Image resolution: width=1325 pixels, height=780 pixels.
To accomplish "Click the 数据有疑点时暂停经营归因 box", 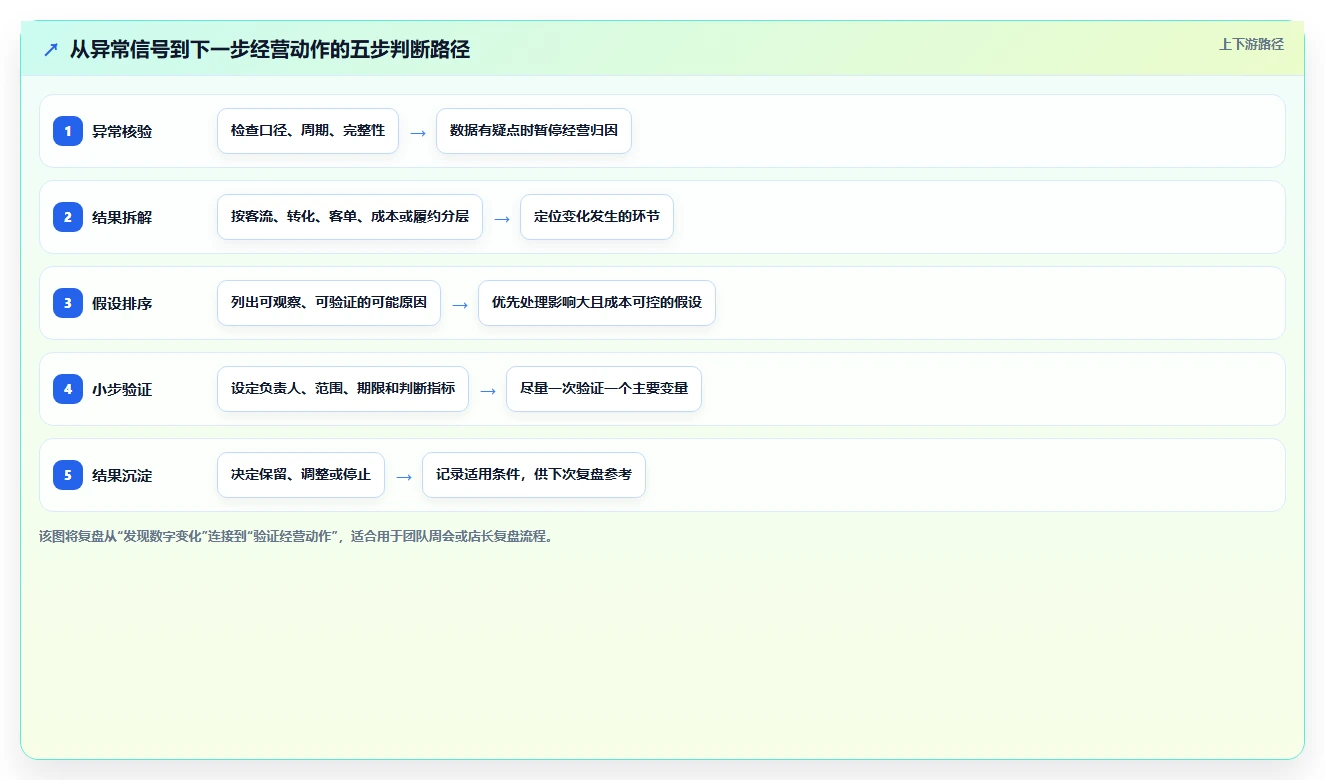I will click(x=534, y=131).
